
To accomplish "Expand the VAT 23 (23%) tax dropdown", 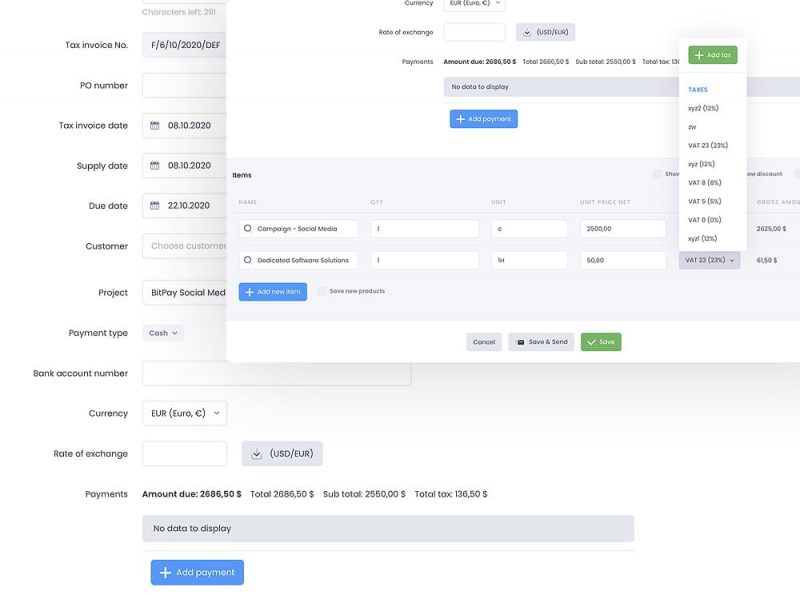I will 705,259.
